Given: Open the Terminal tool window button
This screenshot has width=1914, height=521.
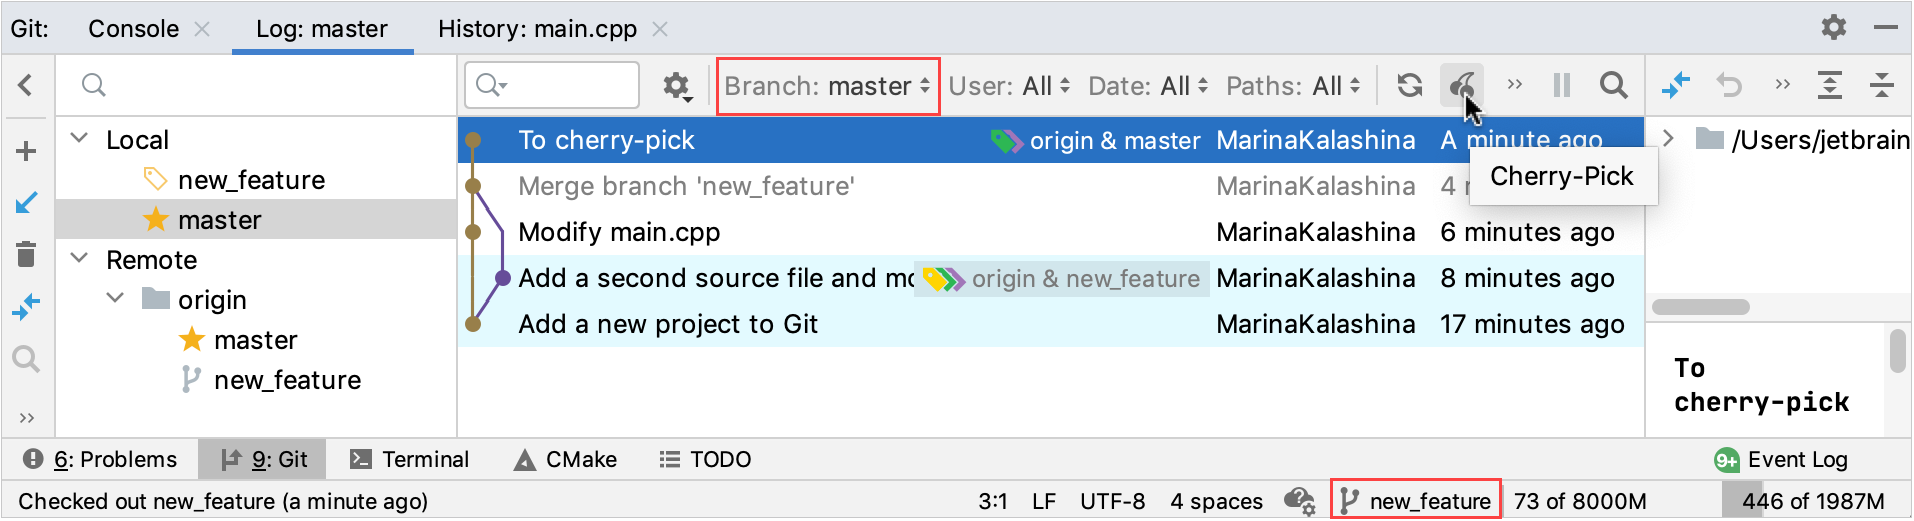Looking at the screenshot, I should tap(410, 459).
